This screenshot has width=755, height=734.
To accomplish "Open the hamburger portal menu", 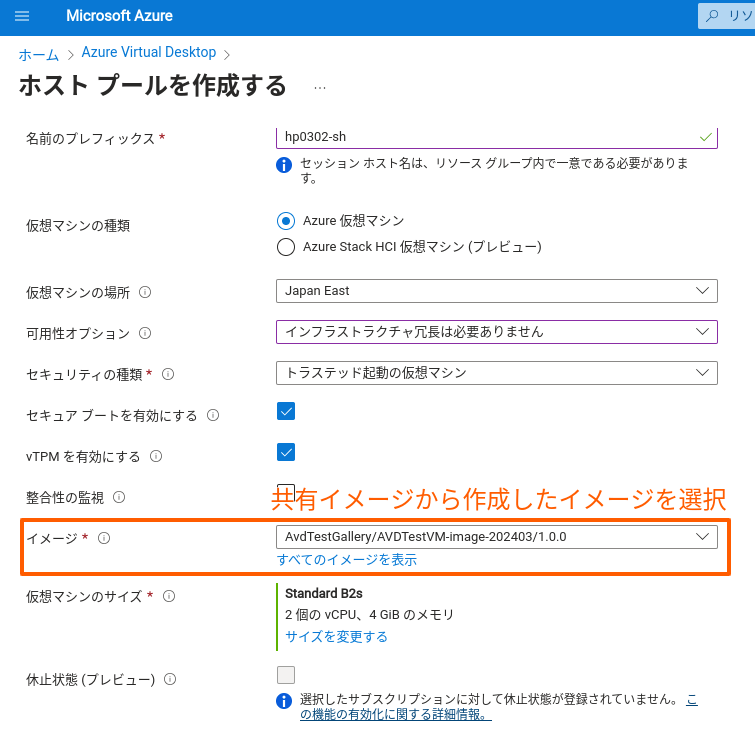I will (22, 16).
